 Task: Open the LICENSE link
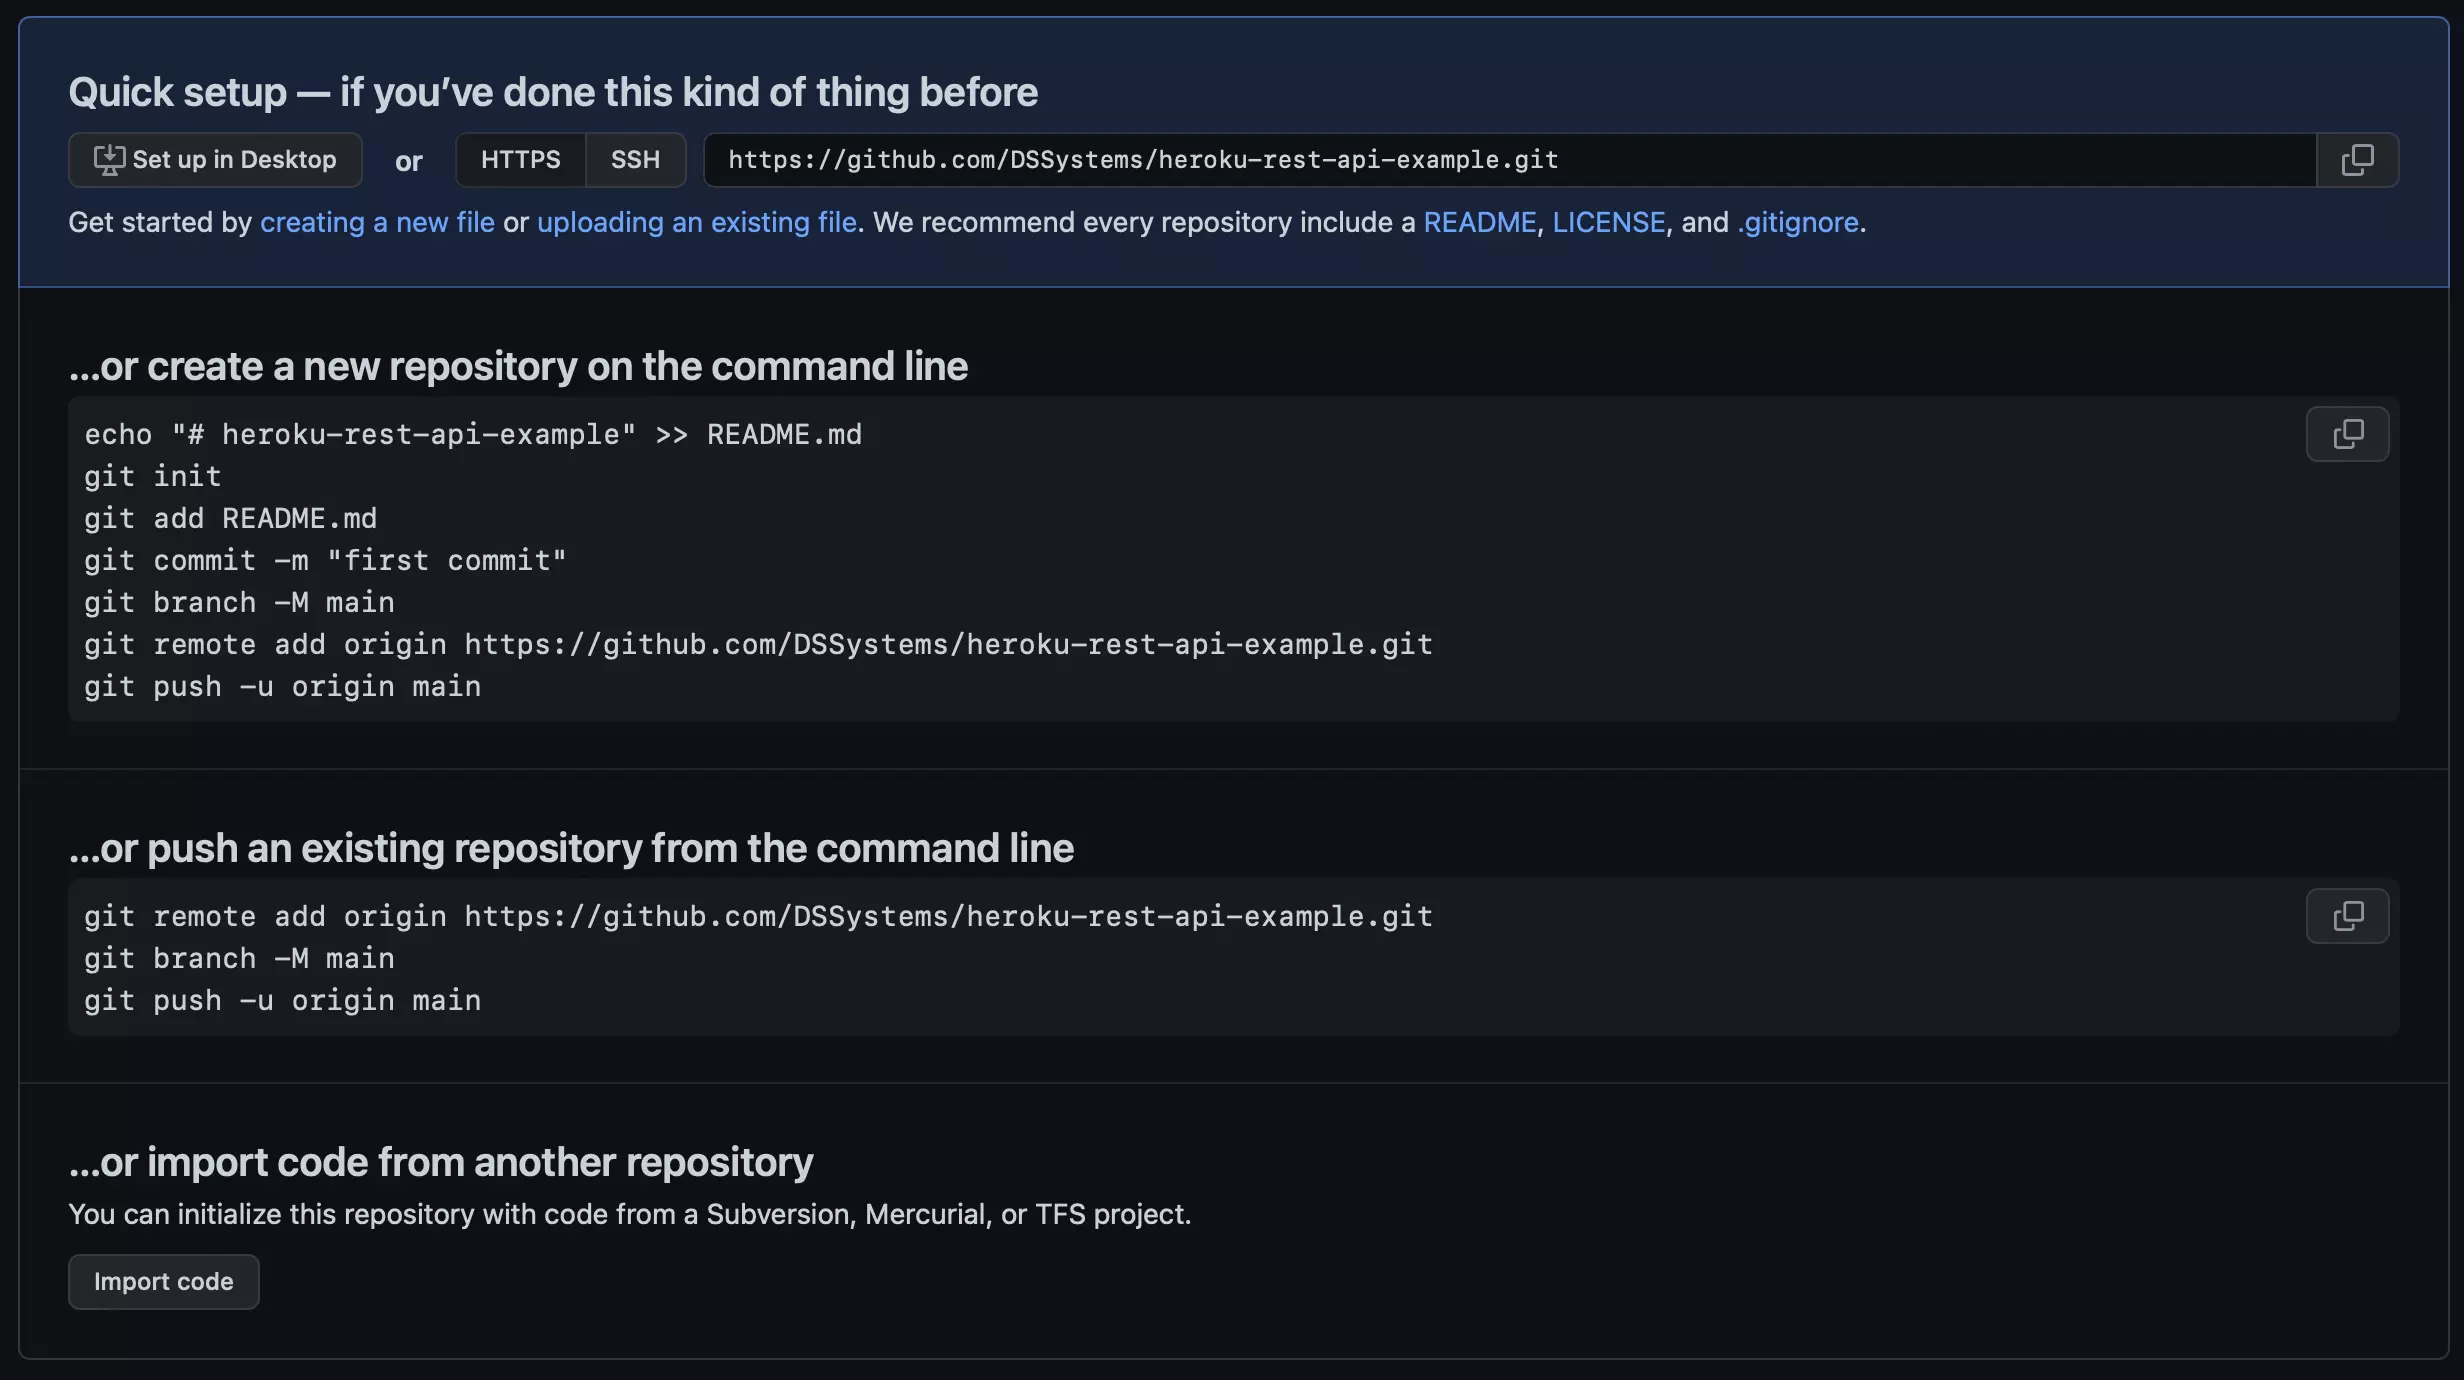pos(1608,222)
